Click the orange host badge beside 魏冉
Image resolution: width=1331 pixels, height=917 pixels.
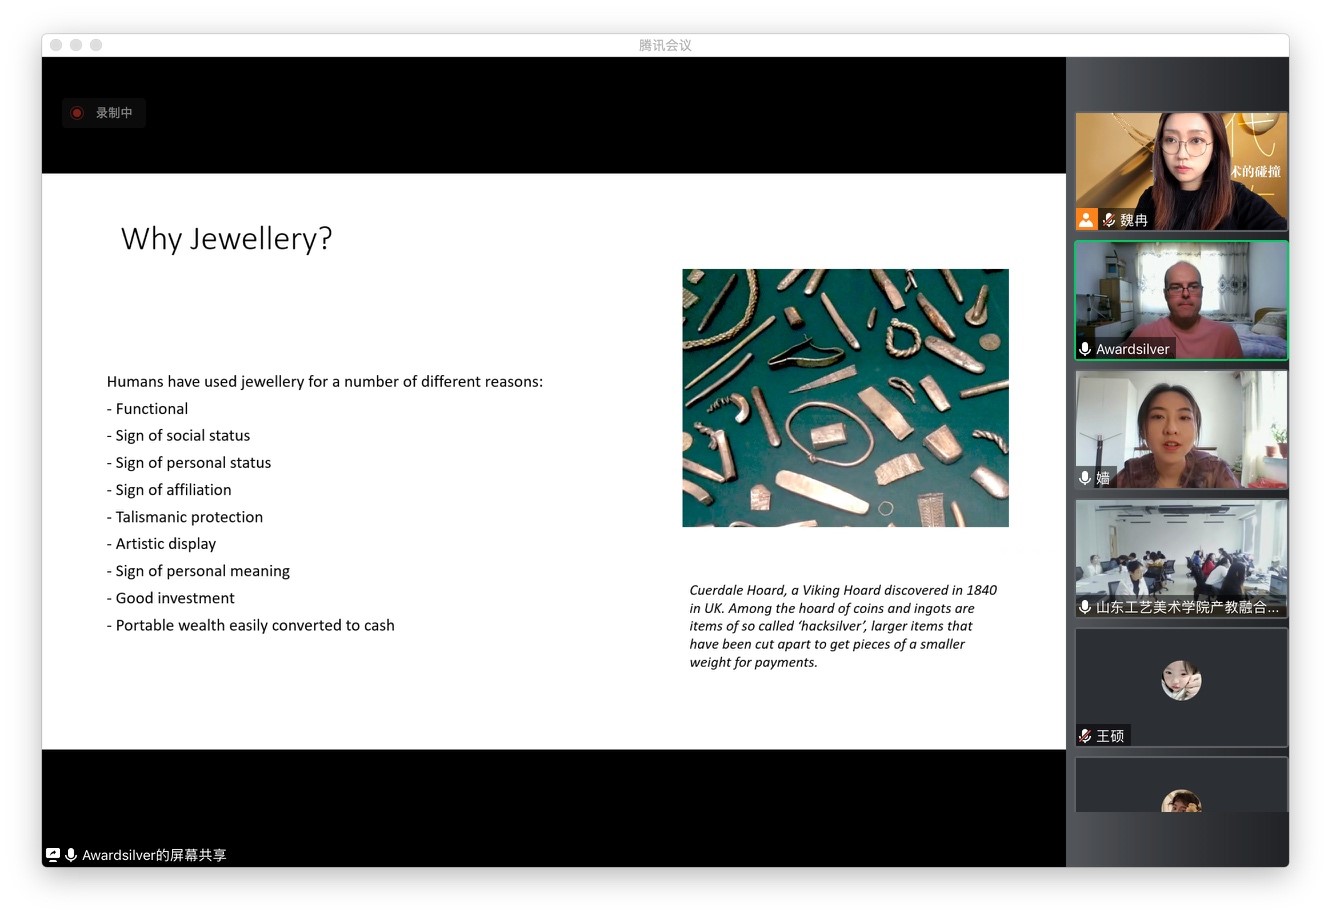pos(1086,219)
